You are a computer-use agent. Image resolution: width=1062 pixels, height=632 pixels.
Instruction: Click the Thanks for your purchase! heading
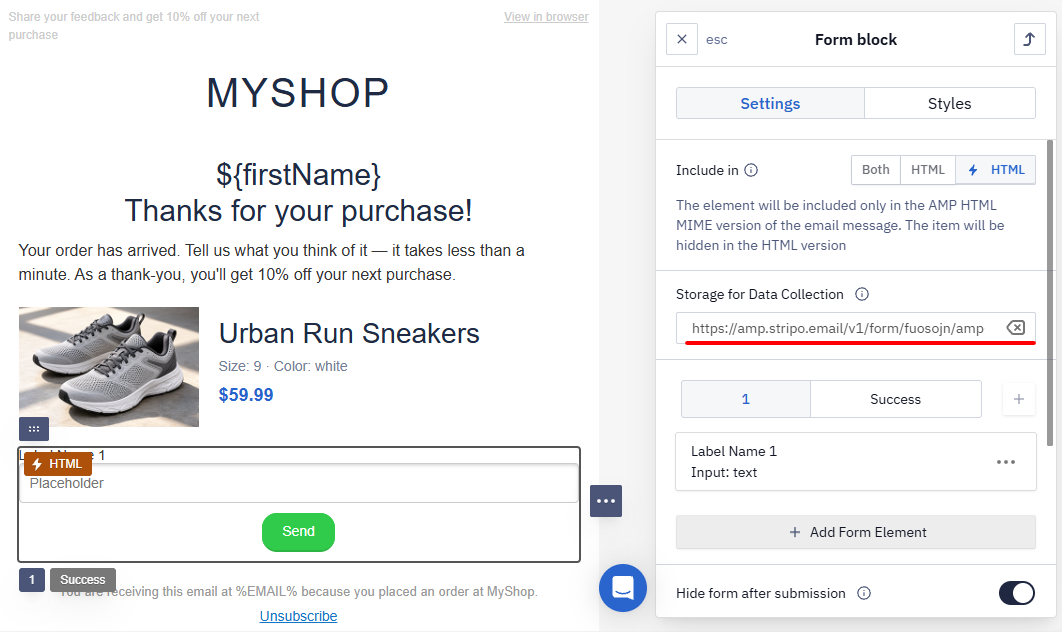pyautogui.click(x=298, y=211)
